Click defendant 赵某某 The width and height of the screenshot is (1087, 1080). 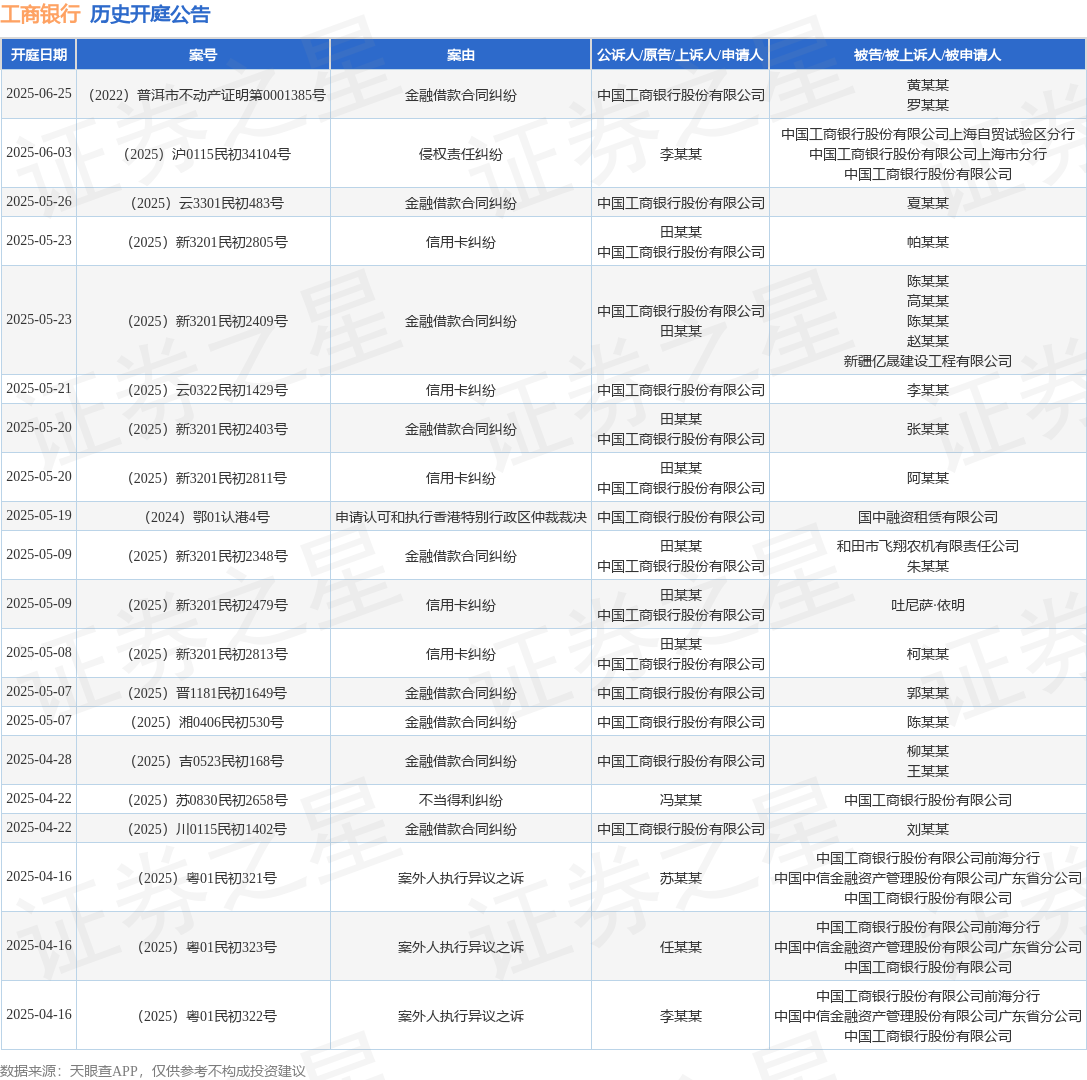point(928,341)
